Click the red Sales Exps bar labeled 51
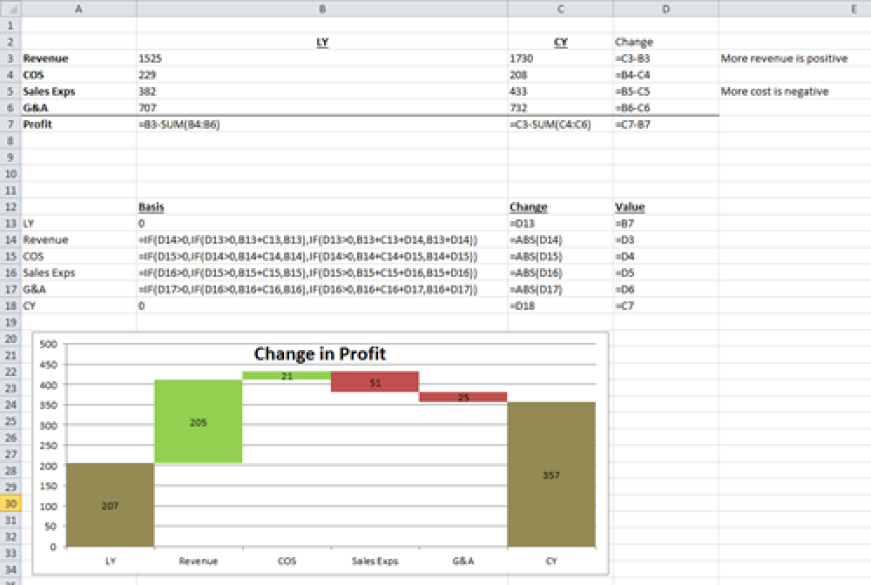This screenshot has width=871, height=585. [374, 381]
